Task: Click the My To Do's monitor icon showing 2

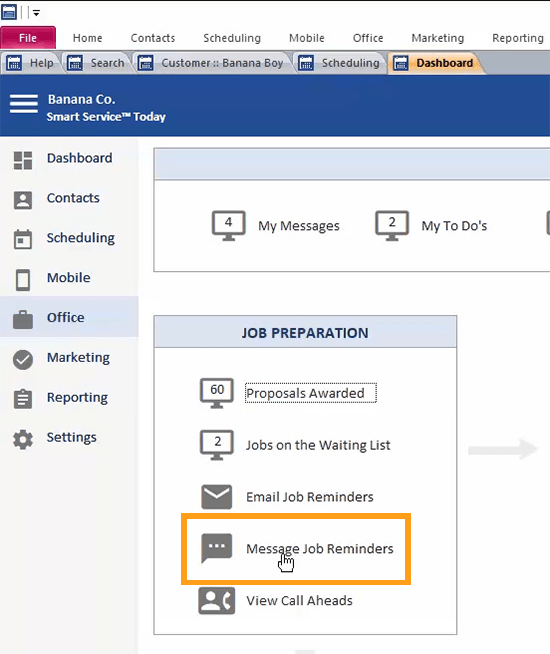Action: coord(392,226)
